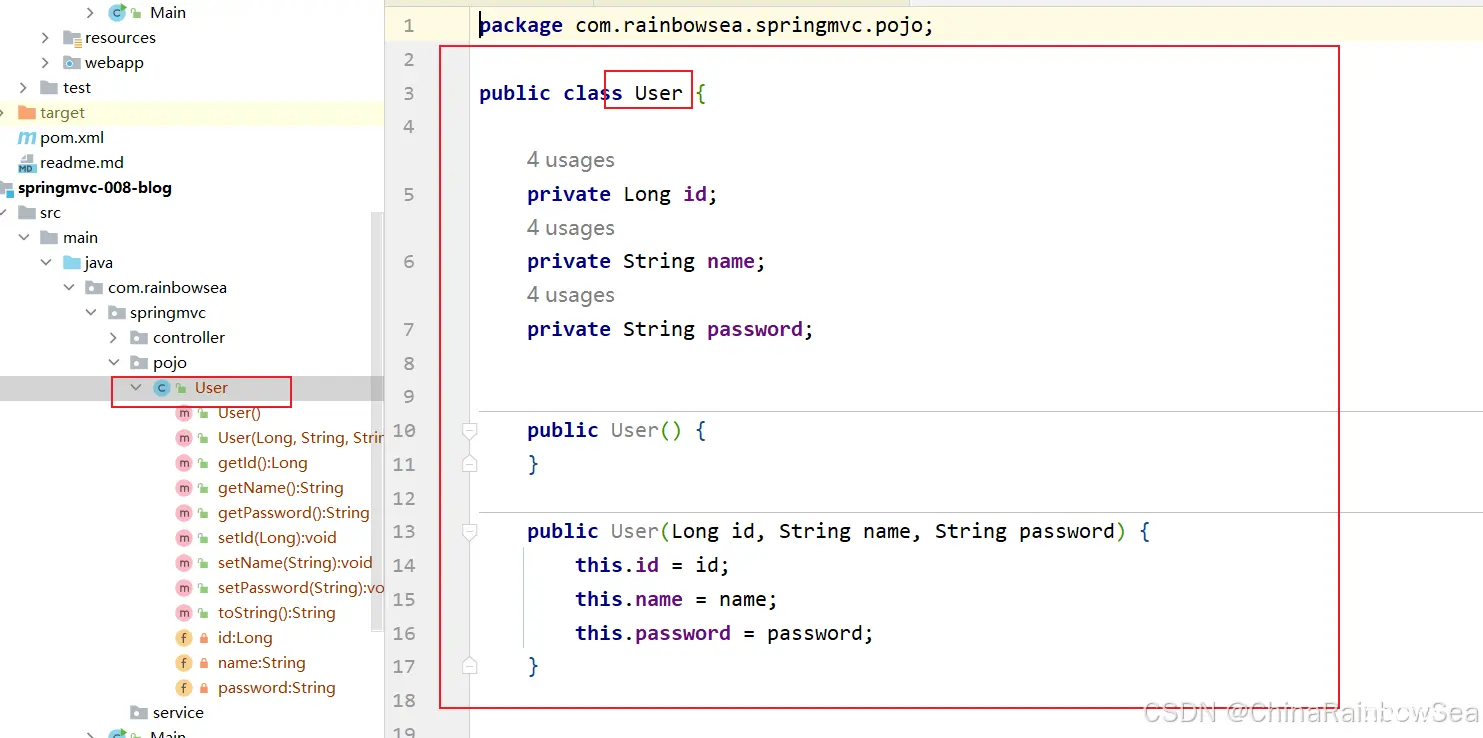Viewport: 1483px width, 738px height.
Task: Open the 4 usages hint above password field
Action: (571, 296)
